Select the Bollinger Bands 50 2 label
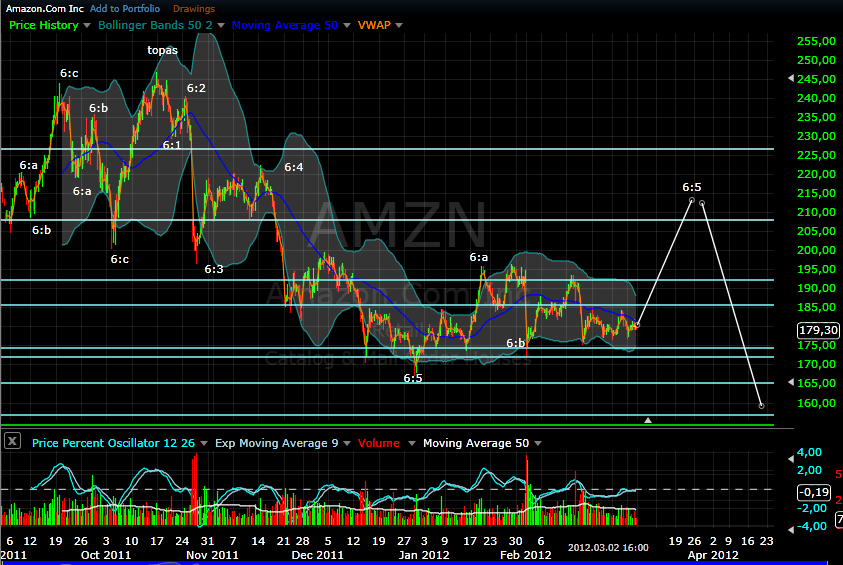843x565 pixels. [155, 25]
